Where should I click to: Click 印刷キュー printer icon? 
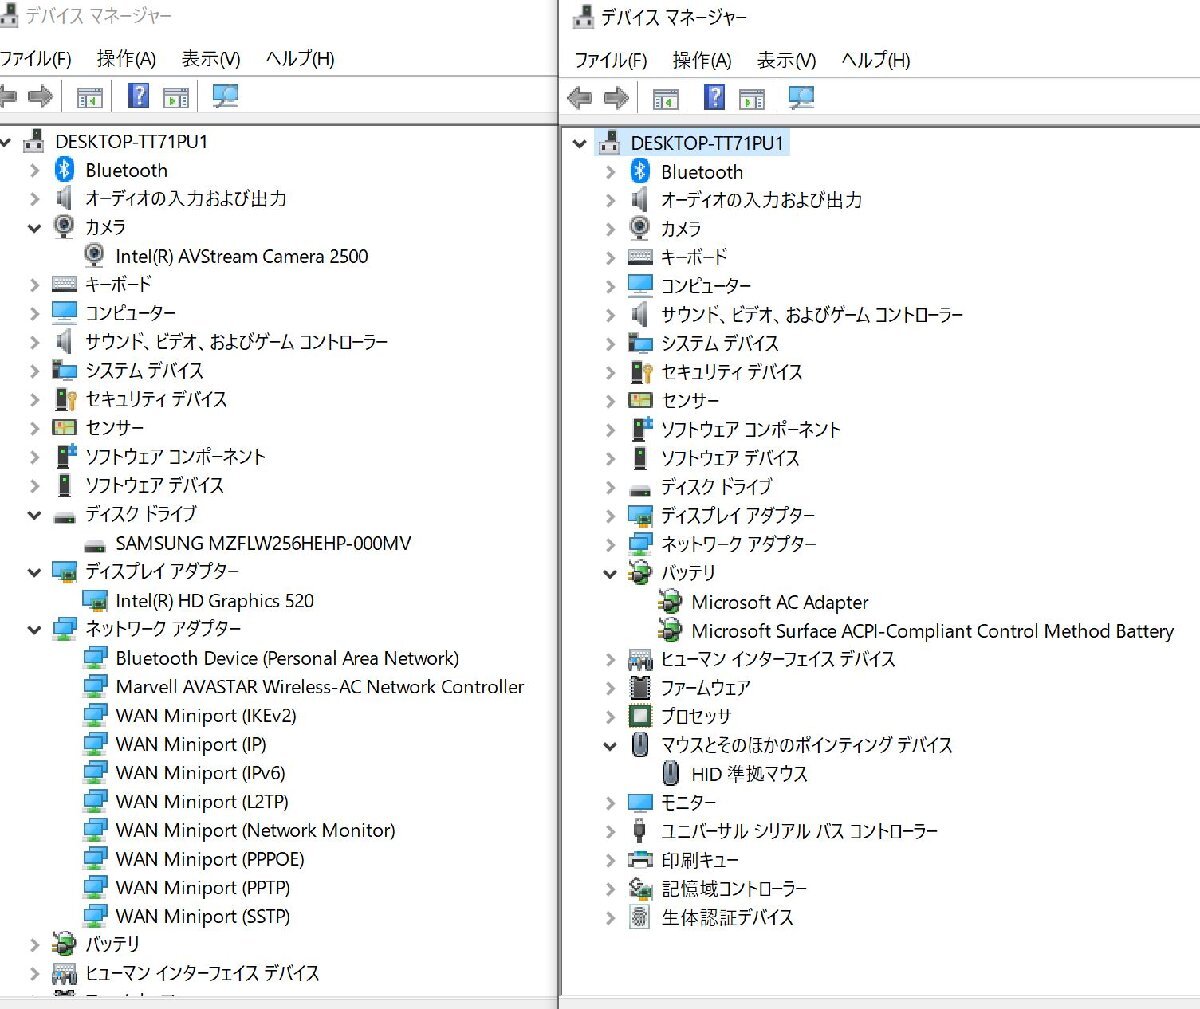pos(640,859)
